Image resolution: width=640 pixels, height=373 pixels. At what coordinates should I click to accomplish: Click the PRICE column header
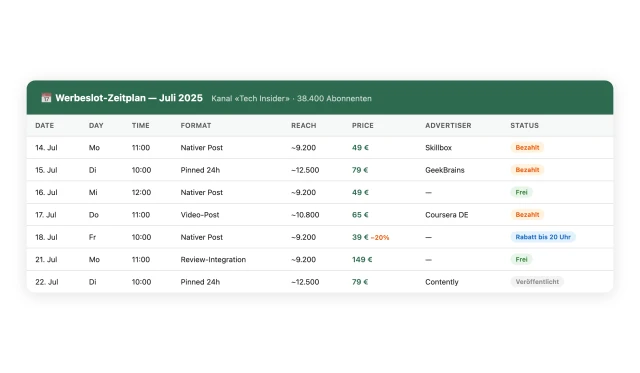coord(363,126)
